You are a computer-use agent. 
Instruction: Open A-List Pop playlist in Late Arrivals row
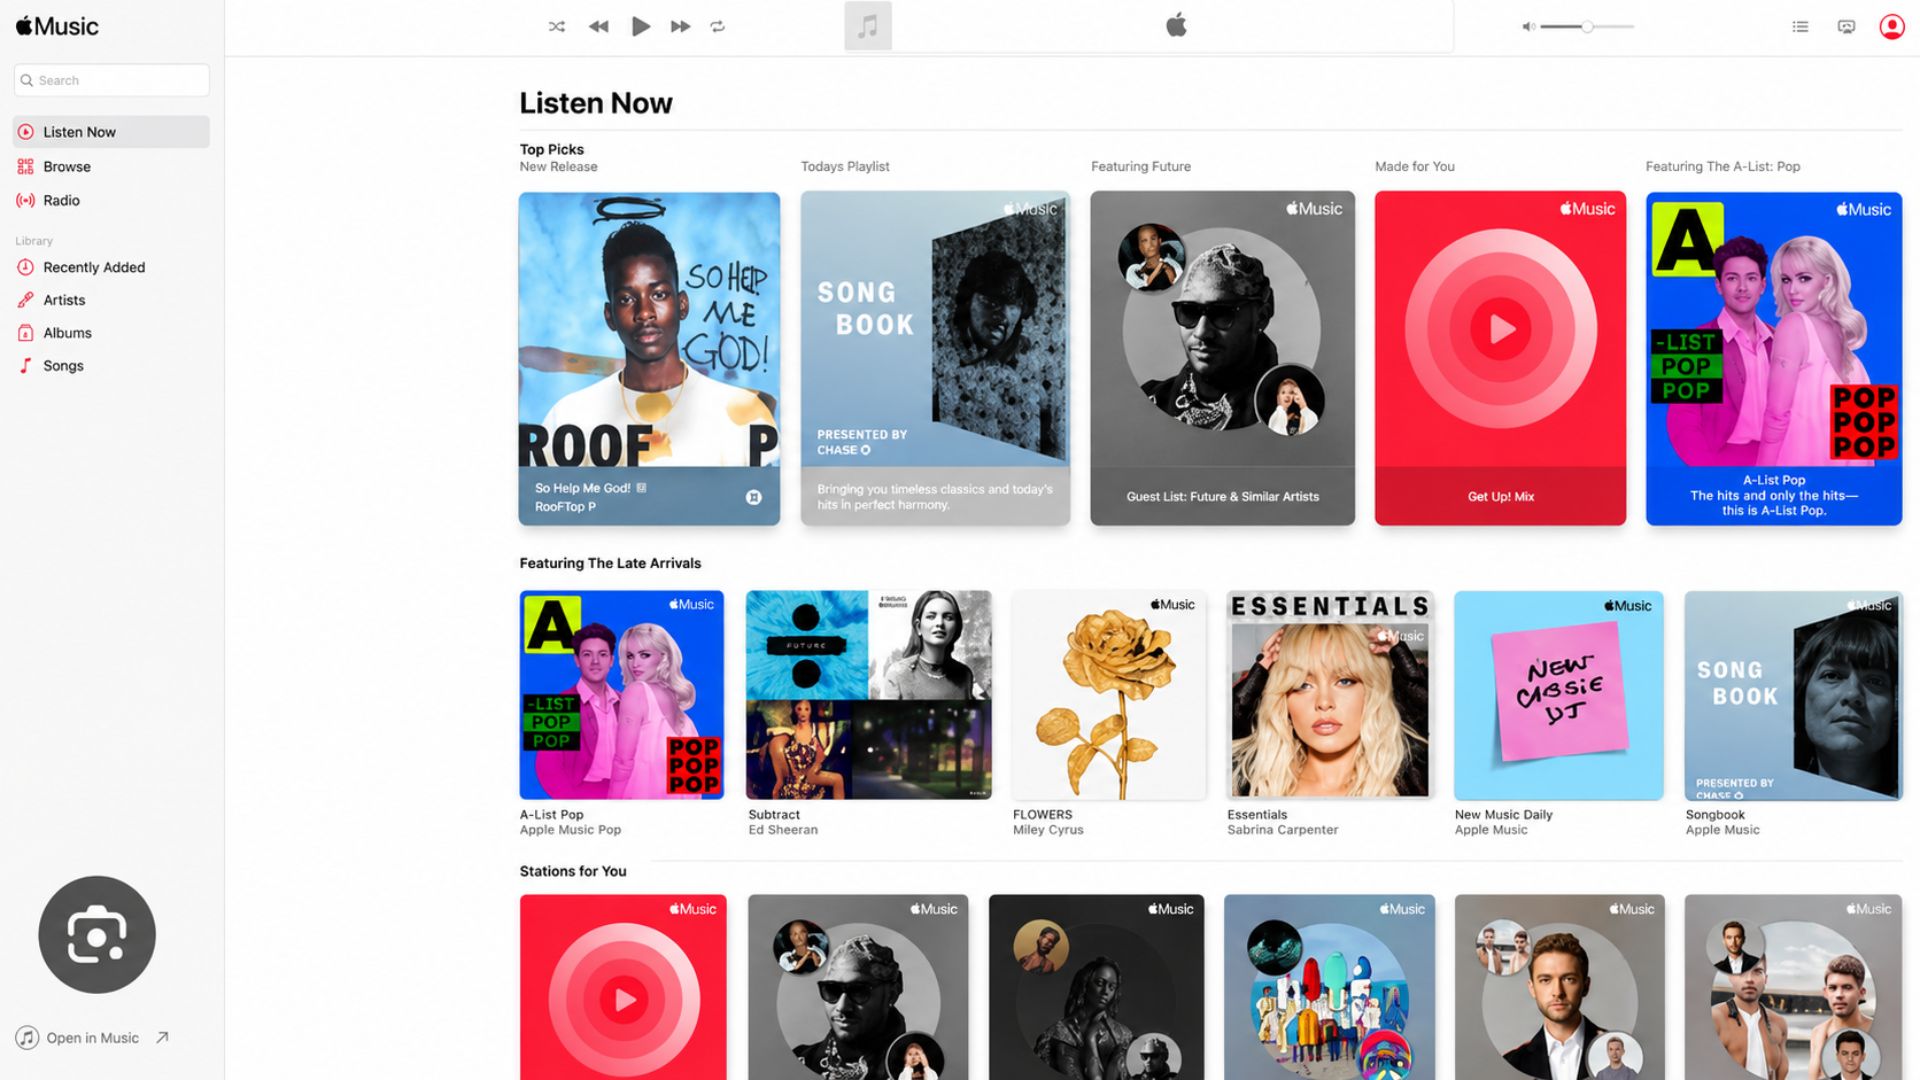pyautogui.click(x=621, y=695)
